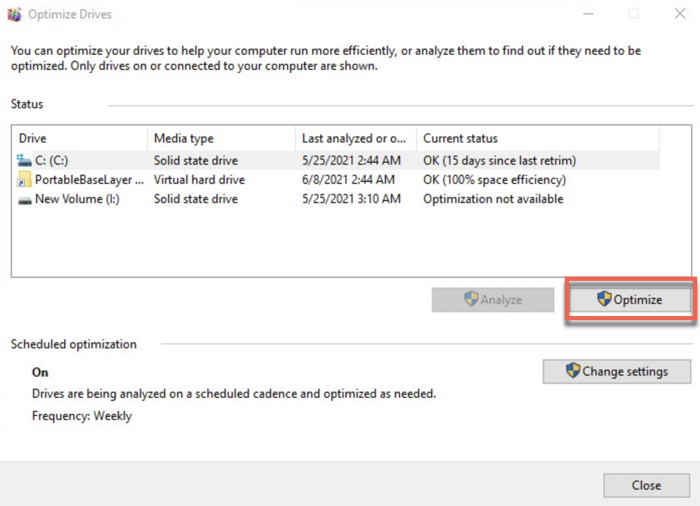
Task: Sort by the Media type column header
Action: tap(220, 138)
